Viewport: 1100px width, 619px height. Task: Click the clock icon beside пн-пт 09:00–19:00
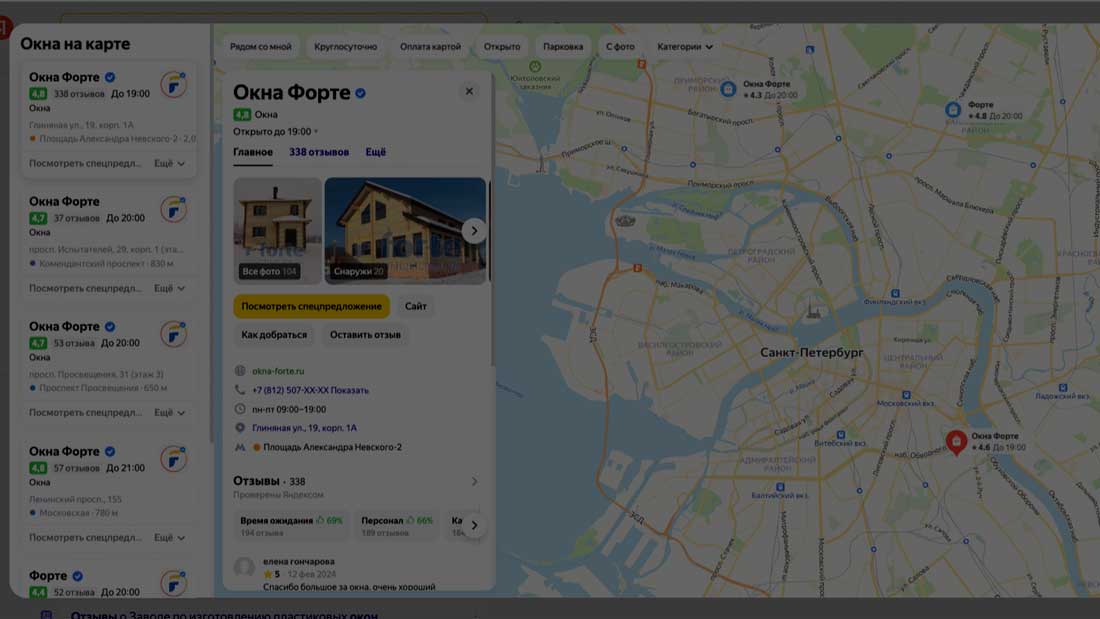(240, 408)
